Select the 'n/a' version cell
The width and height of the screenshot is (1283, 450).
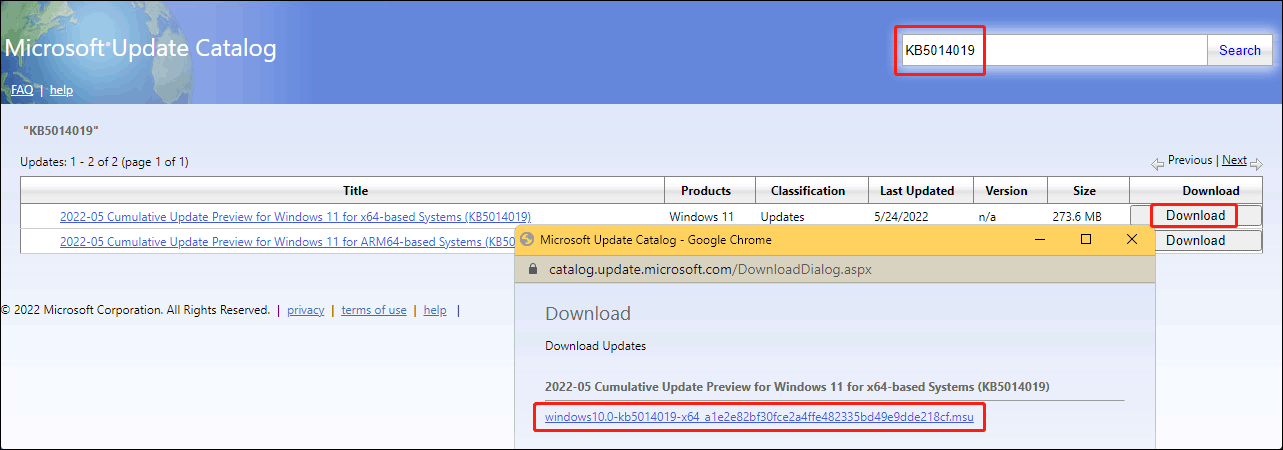[x=988, y=216]
